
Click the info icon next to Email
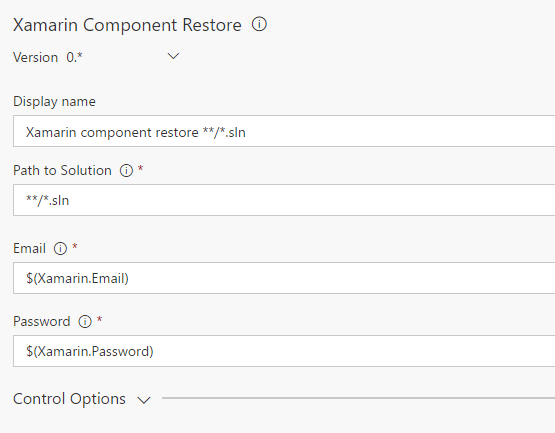60,249
